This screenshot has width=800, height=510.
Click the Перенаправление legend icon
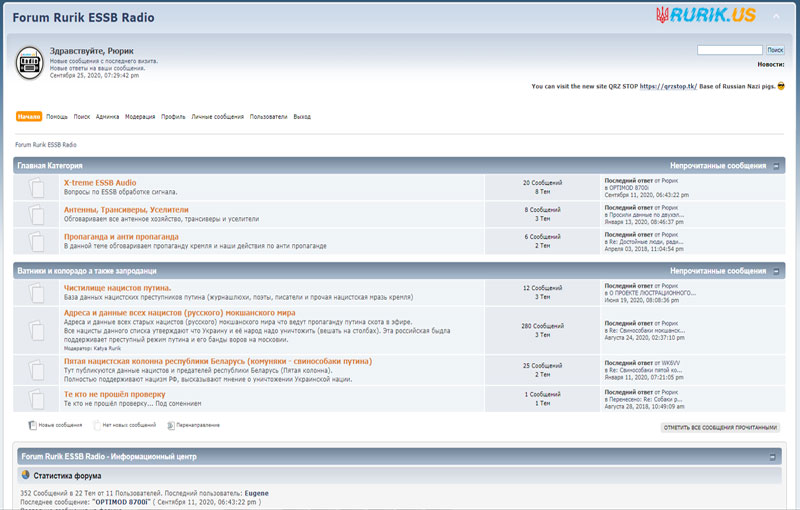[171, 425]
